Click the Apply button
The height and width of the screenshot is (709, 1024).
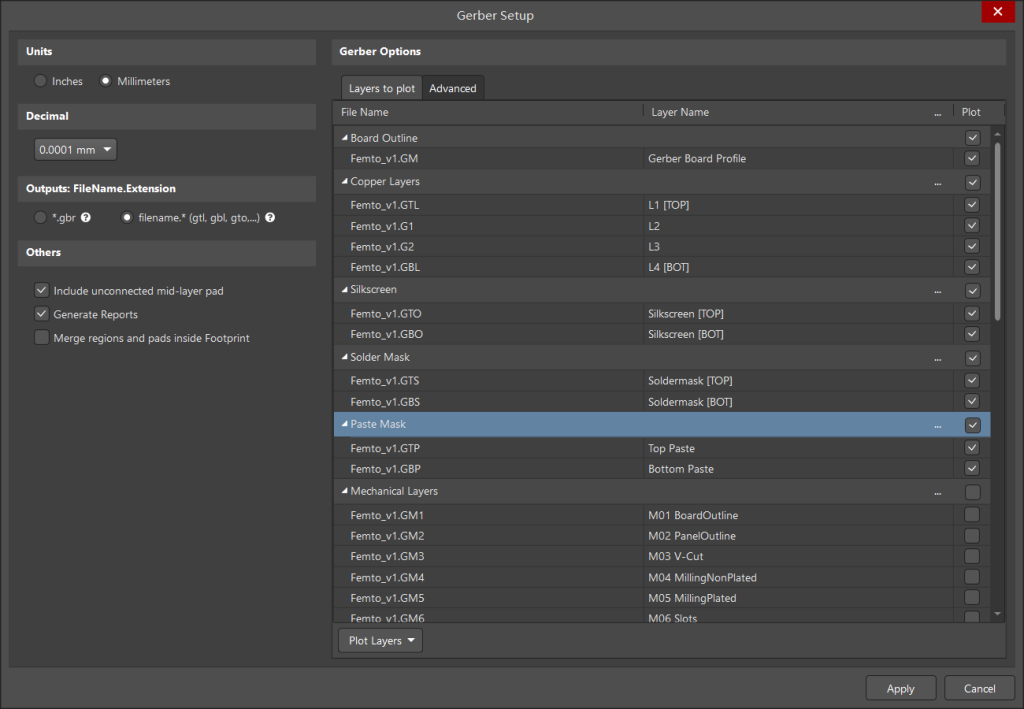click(901, 688)
